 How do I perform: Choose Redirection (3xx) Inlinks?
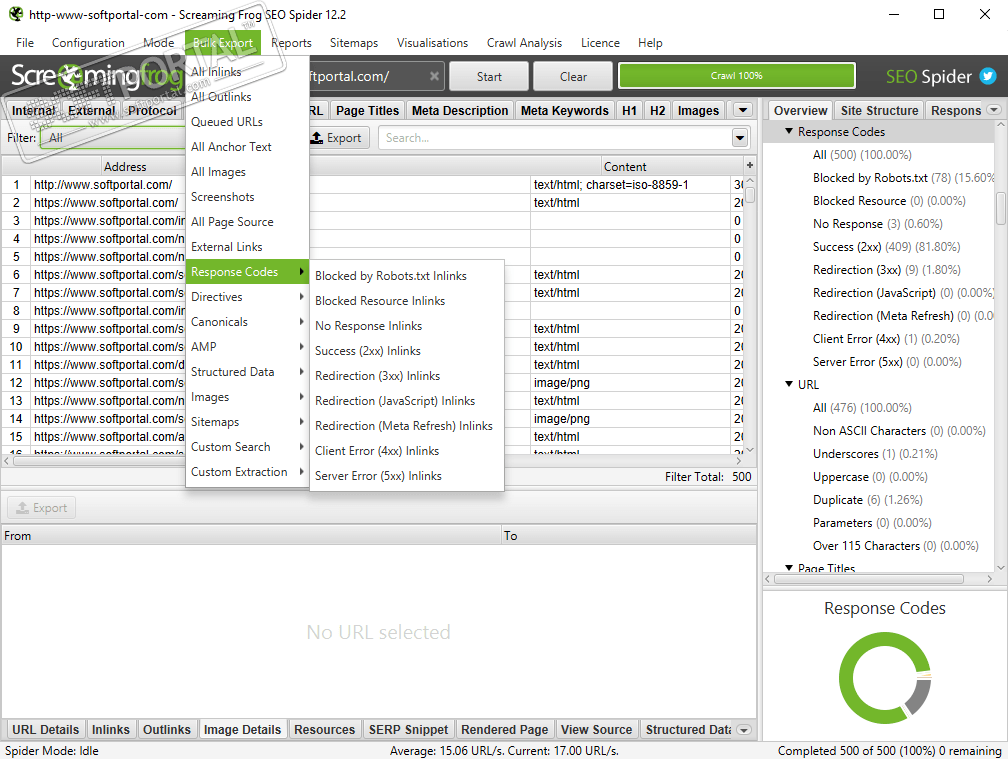(406, 376)
